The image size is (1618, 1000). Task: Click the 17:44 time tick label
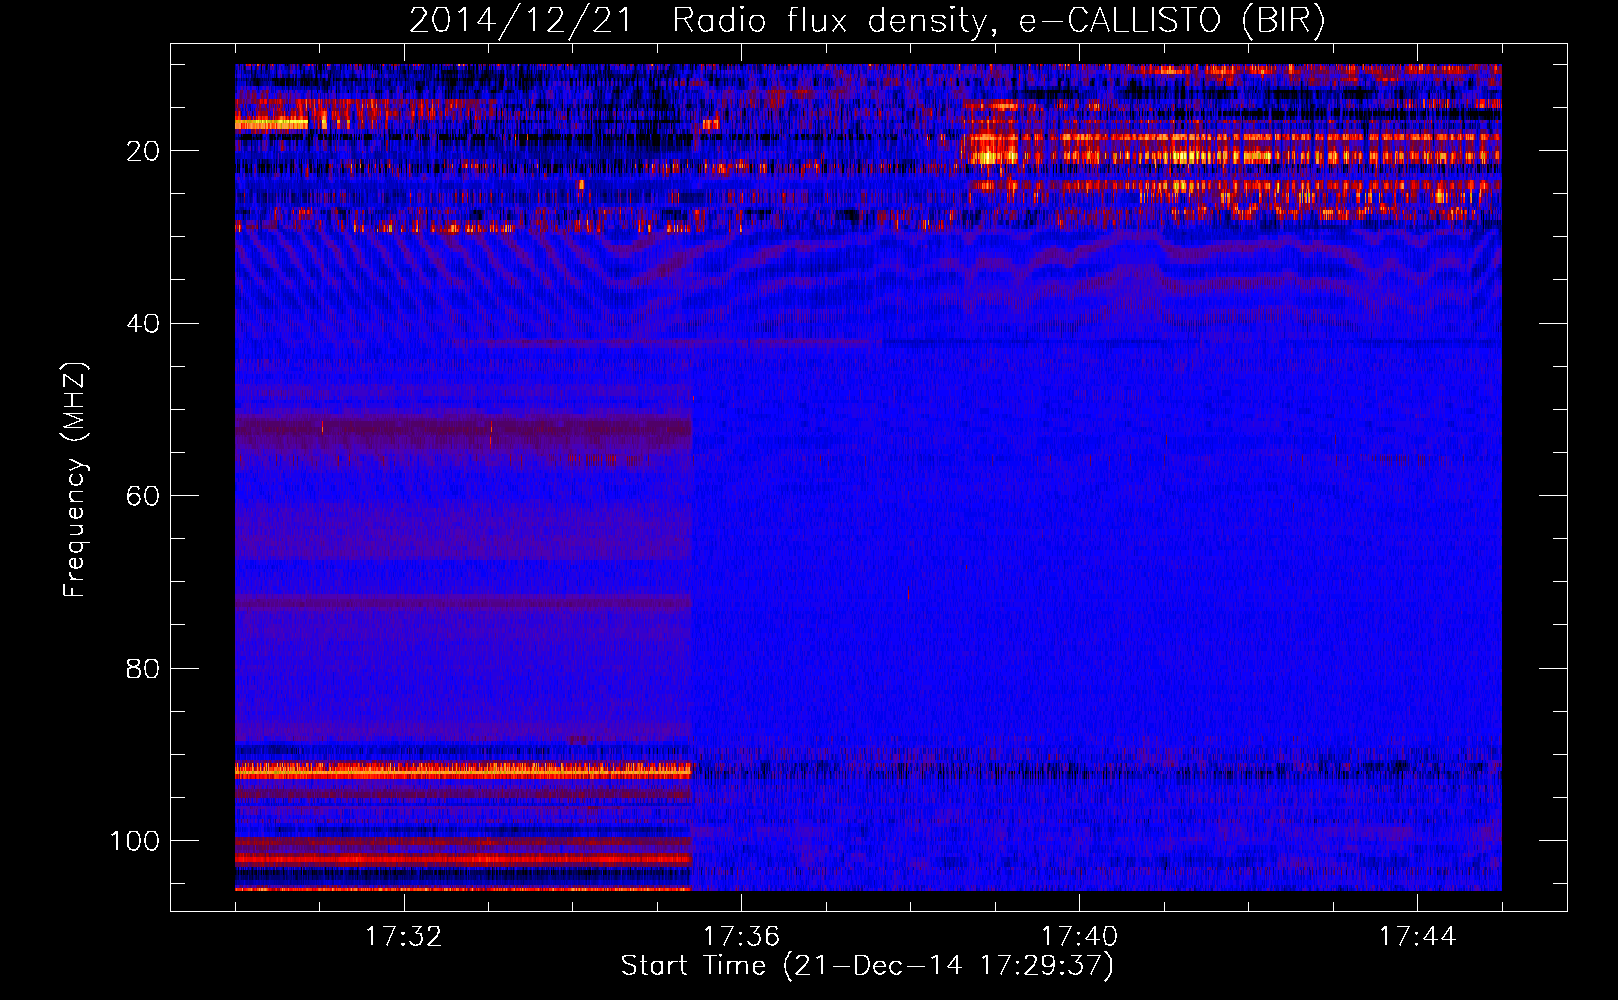click(x=1417, y=937)
